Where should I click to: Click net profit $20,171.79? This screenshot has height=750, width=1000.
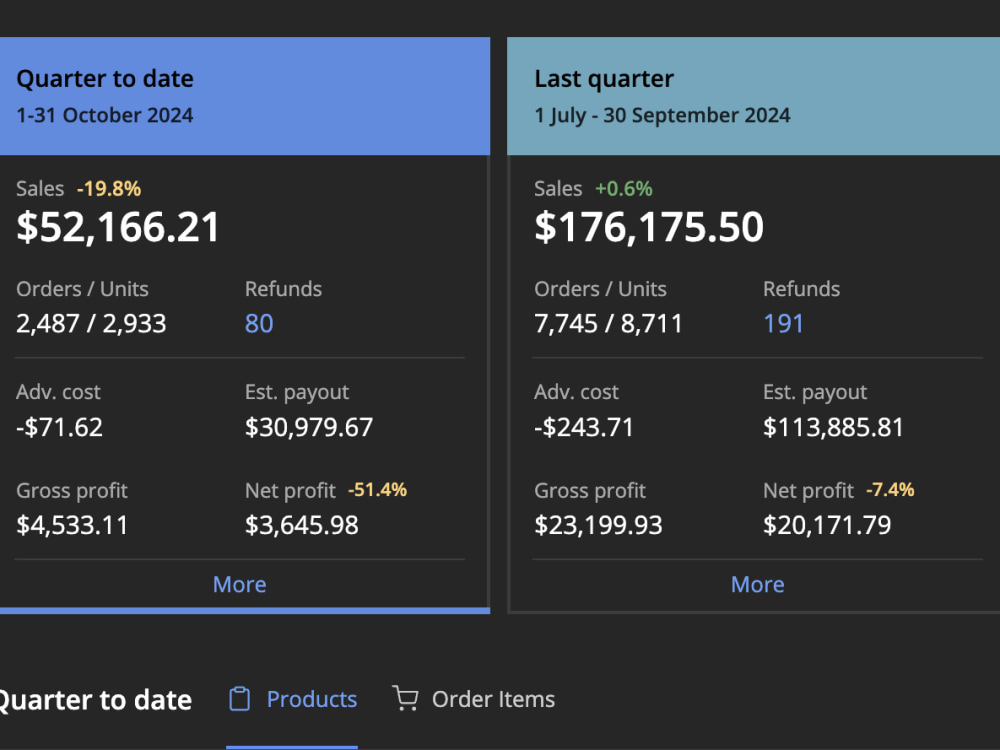[x=827, y=526]
